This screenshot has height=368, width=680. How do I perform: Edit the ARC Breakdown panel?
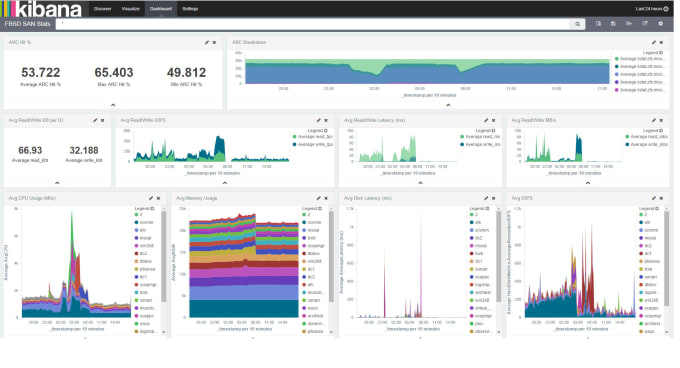click(x=654, y=42)
